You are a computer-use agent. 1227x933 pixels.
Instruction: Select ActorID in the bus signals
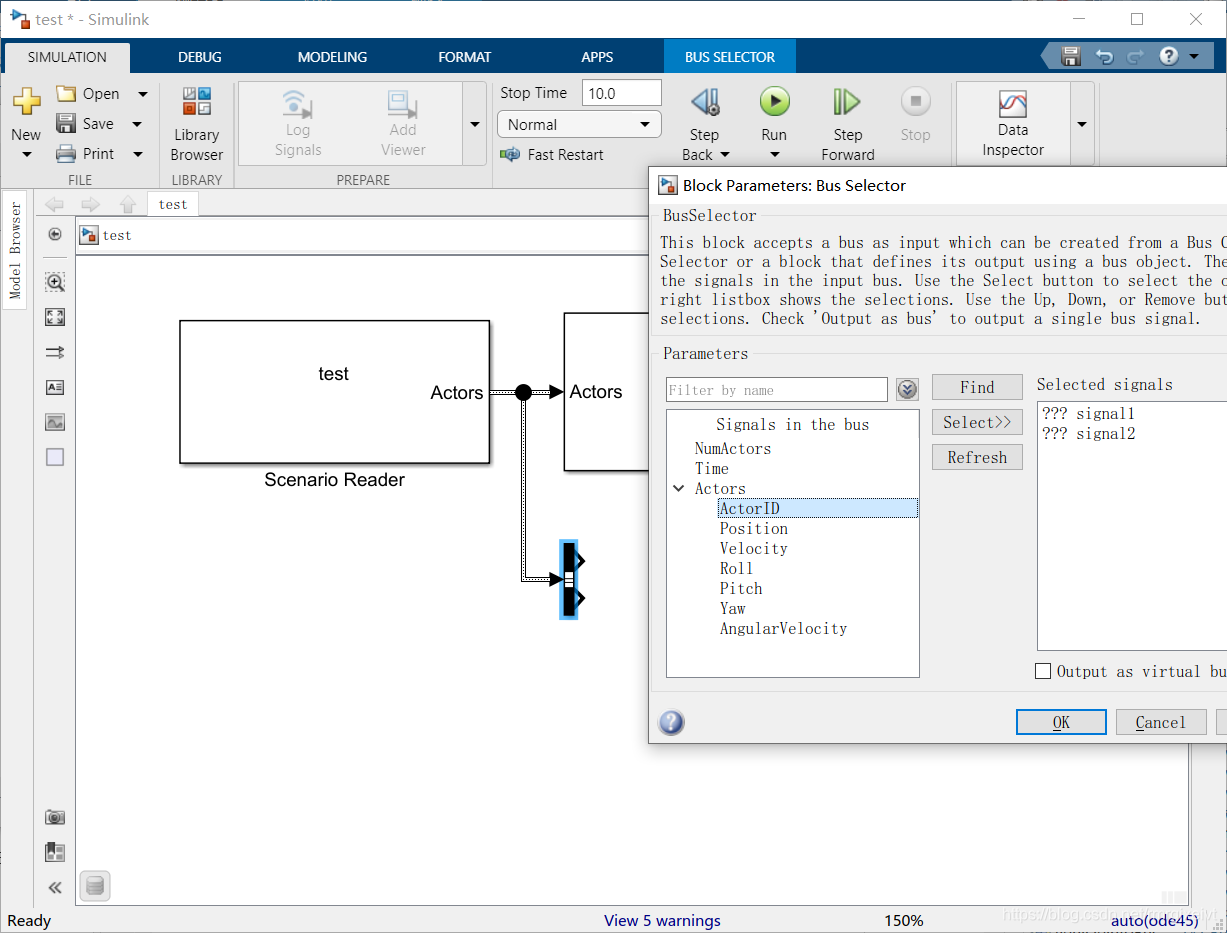(x=817, y=508)
